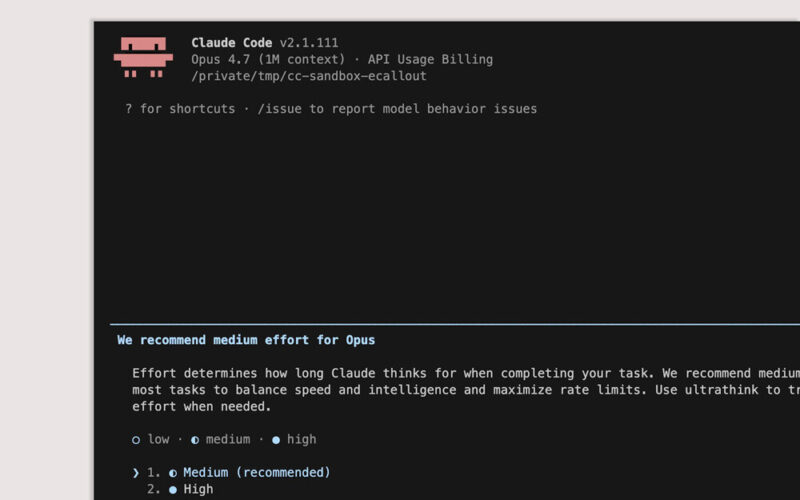Click the Opus 4.7 (1M context) model label

(268, 60)
